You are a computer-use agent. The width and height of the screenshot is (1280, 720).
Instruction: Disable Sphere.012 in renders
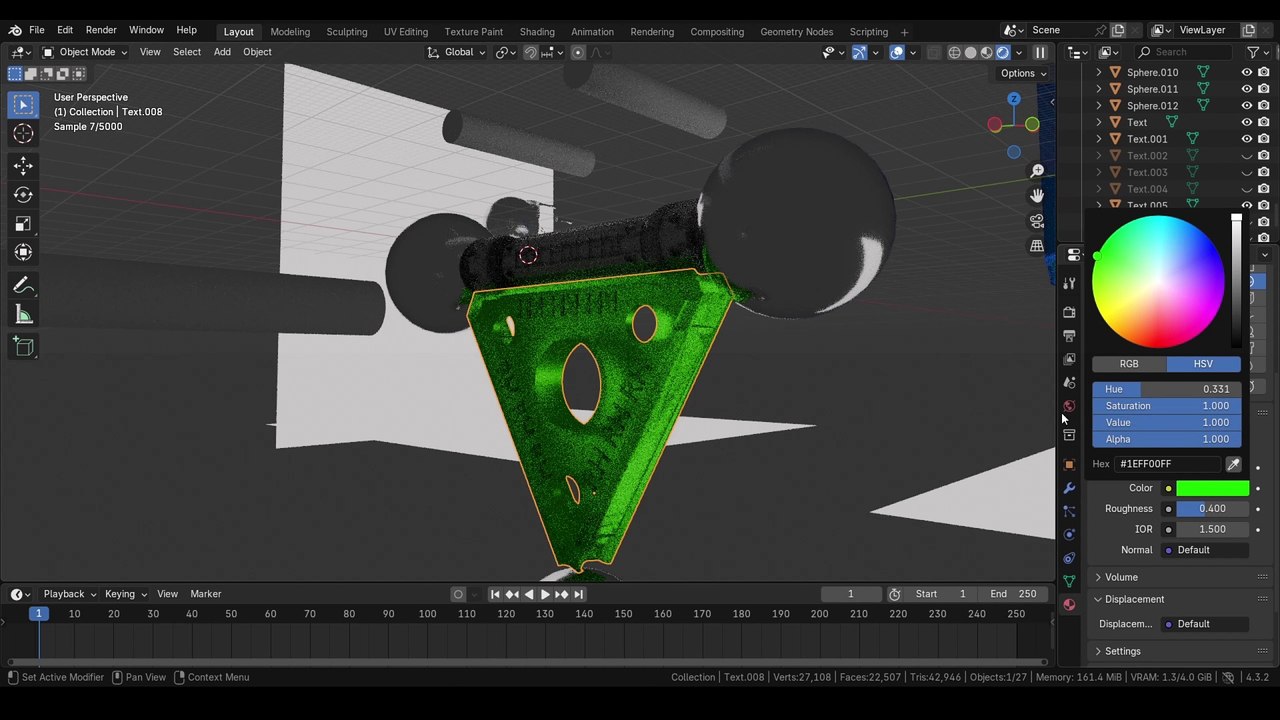1264,106
